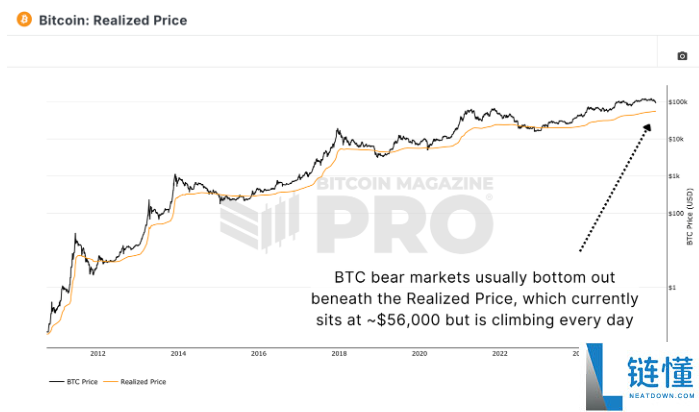
Task: Click the 2020 label on the x-axis
Action: pyautogui.click(x=419, y=354)
